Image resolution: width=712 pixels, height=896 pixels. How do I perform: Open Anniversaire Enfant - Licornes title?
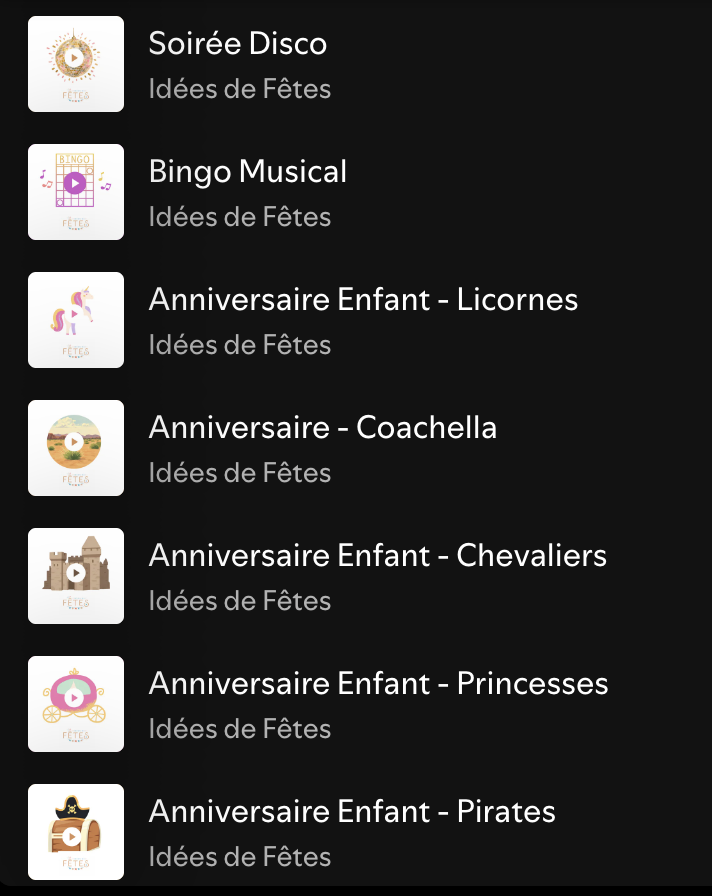click(x=363, y=299)
